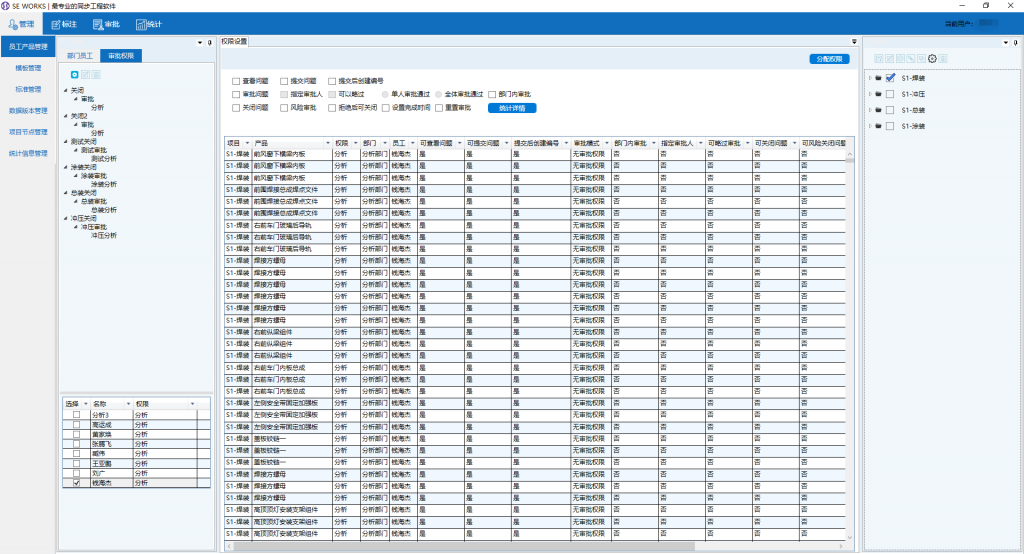The image size is (1024, 554).
Task: Click the blue add icon above approval tree
Action: click(75, 74)
